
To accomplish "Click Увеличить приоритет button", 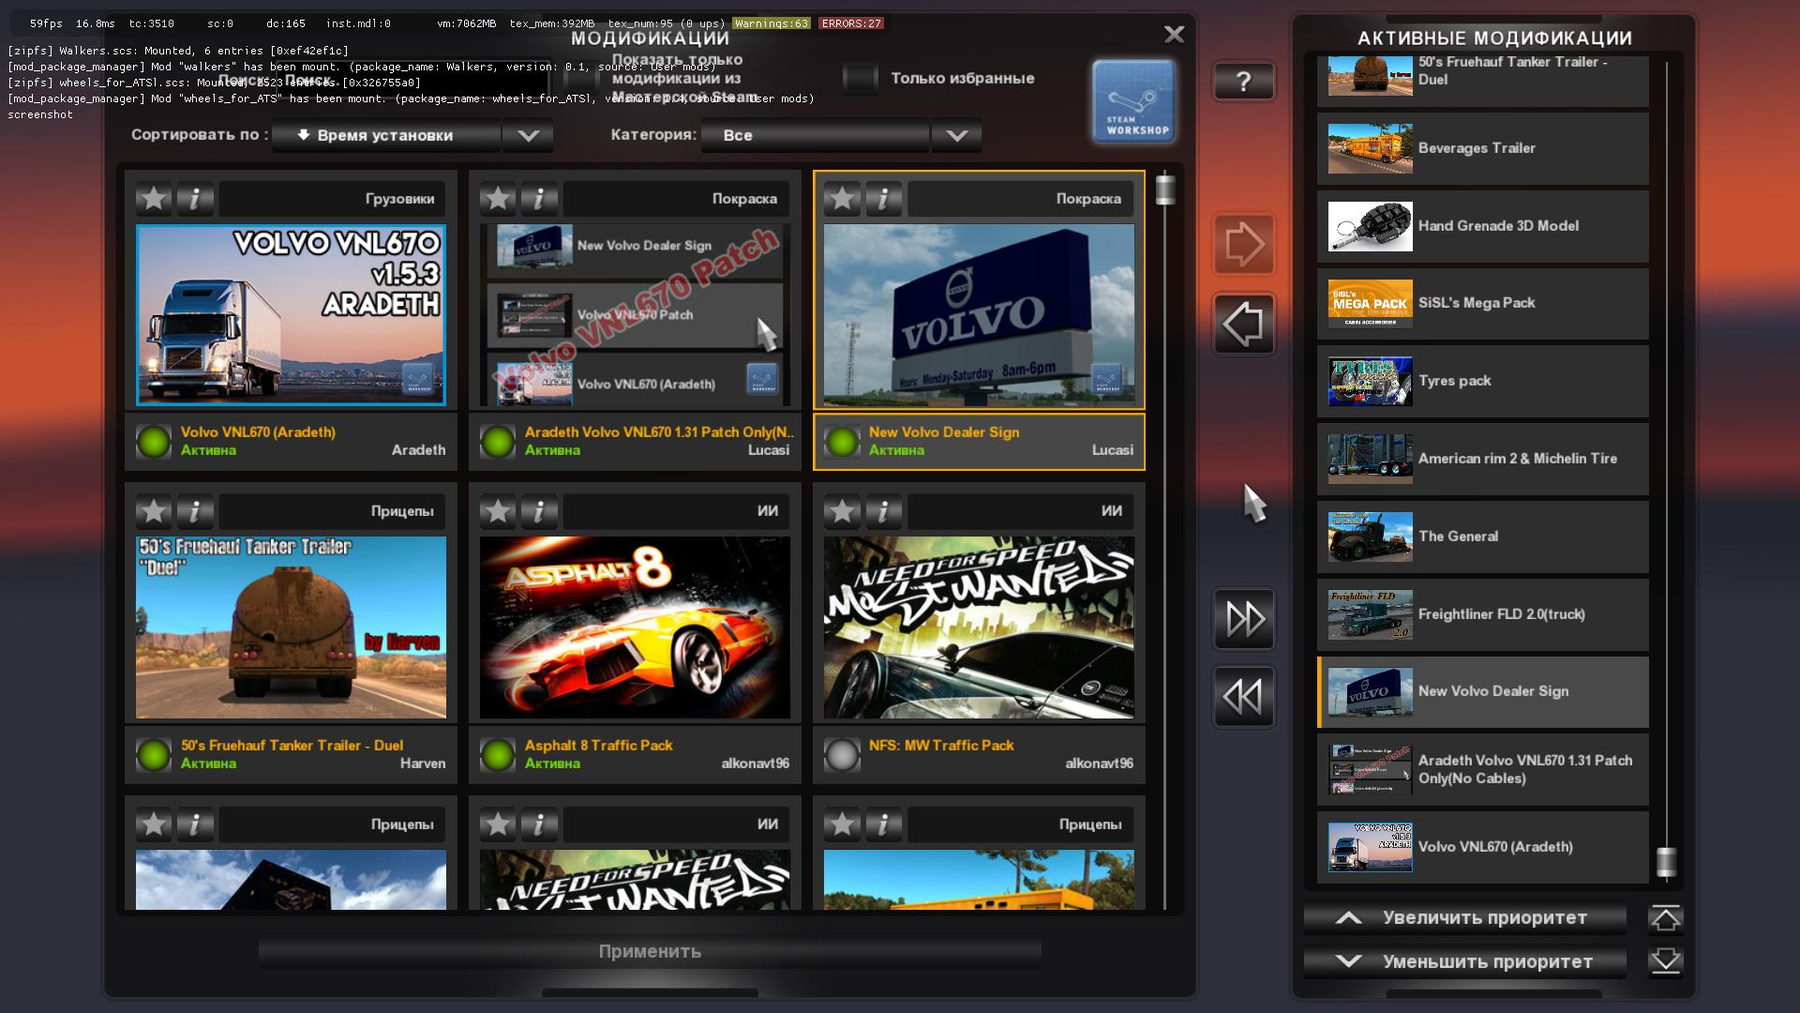I will [1465, 918].
